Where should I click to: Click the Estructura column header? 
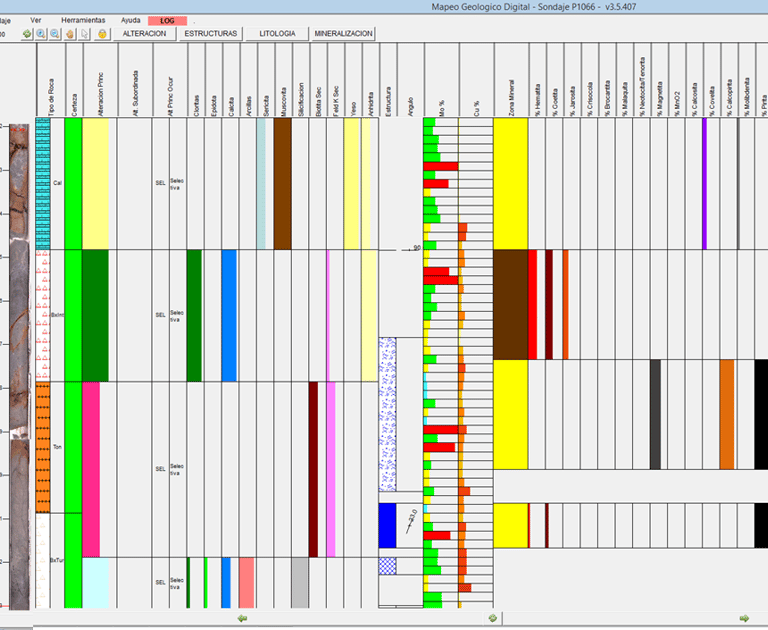(388, 101)
